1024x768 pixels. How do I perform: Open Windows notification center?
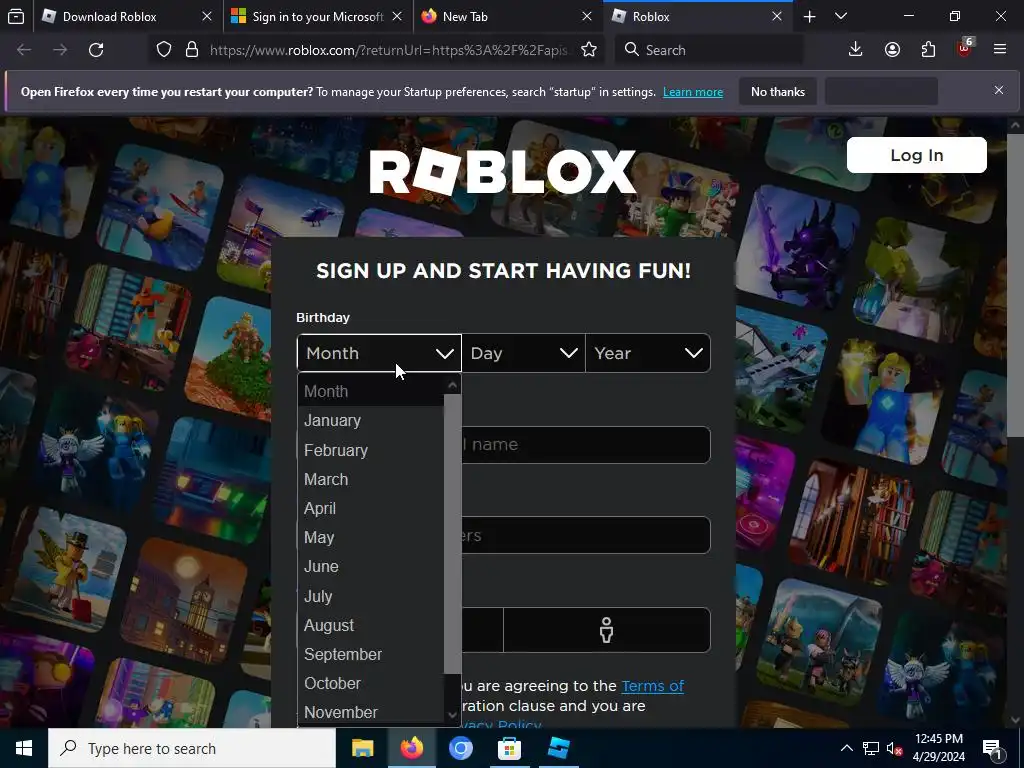(993, 748)
